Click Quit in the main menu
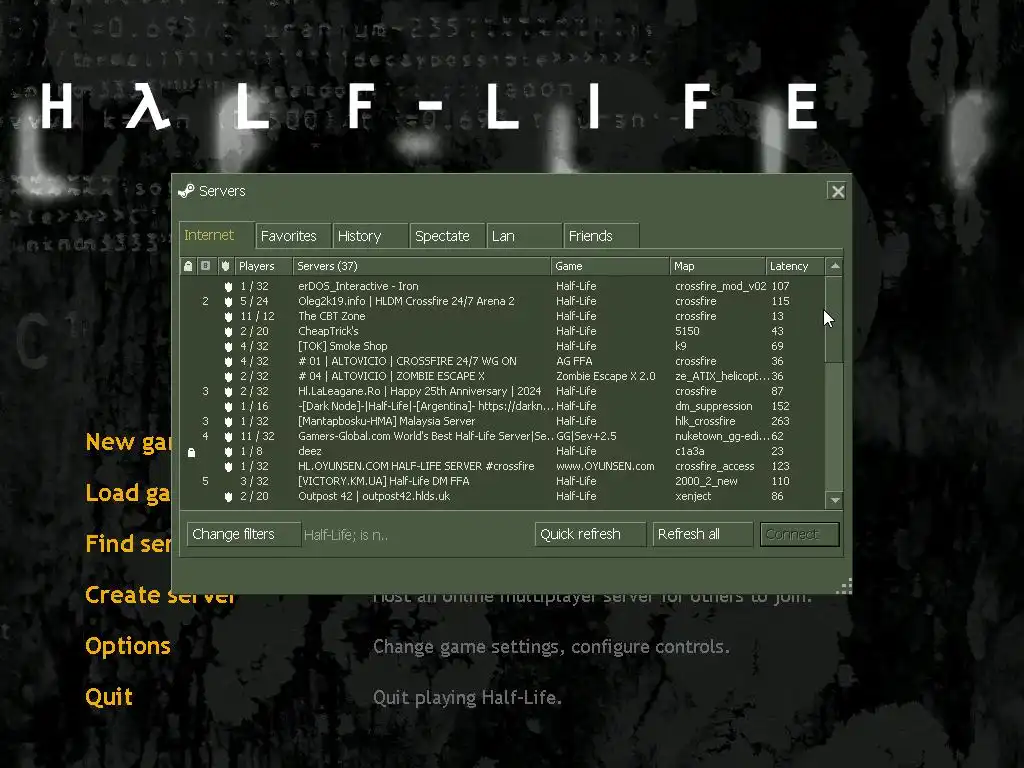1024x768 pixels. pyautogui.click(x=109, y=697)
